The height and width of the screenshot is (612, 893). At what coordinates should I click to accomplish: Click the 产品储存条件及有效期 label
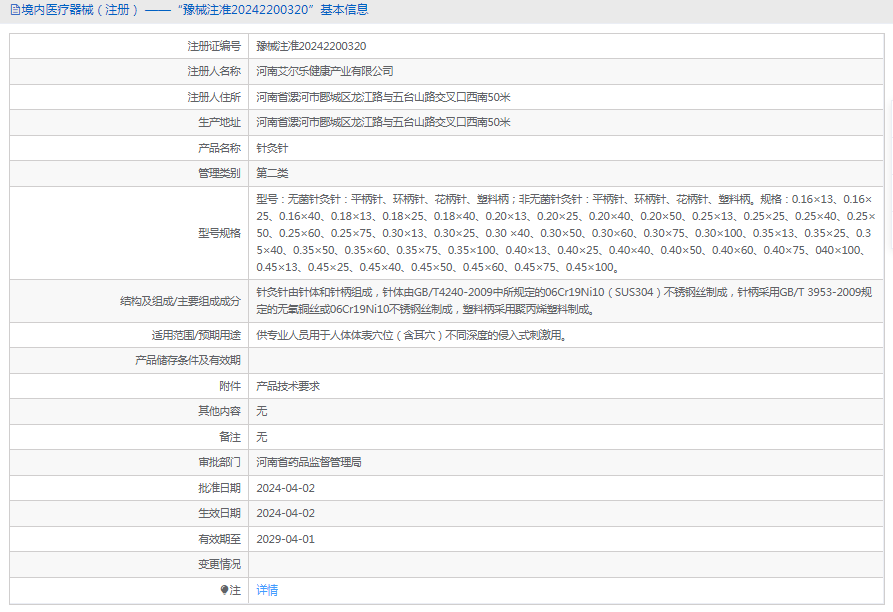coord(188,360)
